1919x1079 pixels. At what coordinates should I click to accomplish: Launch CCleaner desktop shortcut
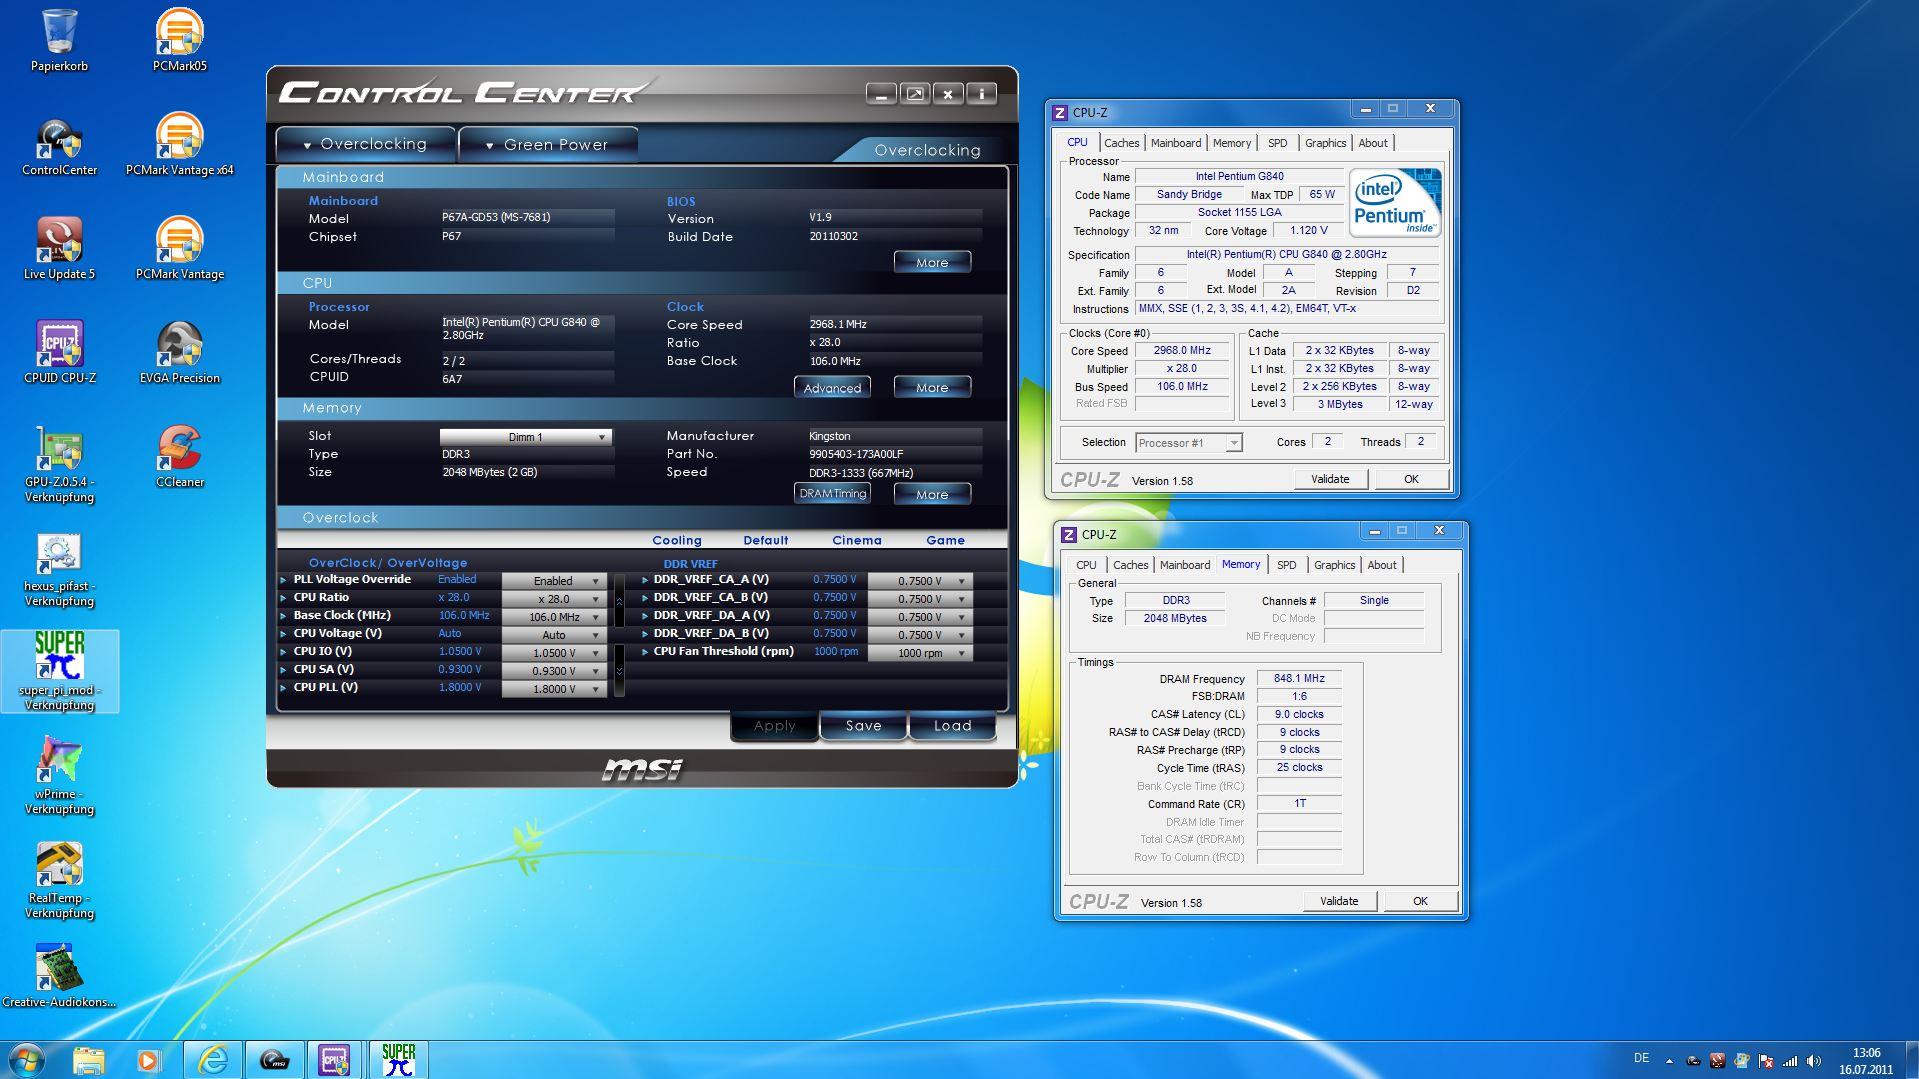click(179, 457)
